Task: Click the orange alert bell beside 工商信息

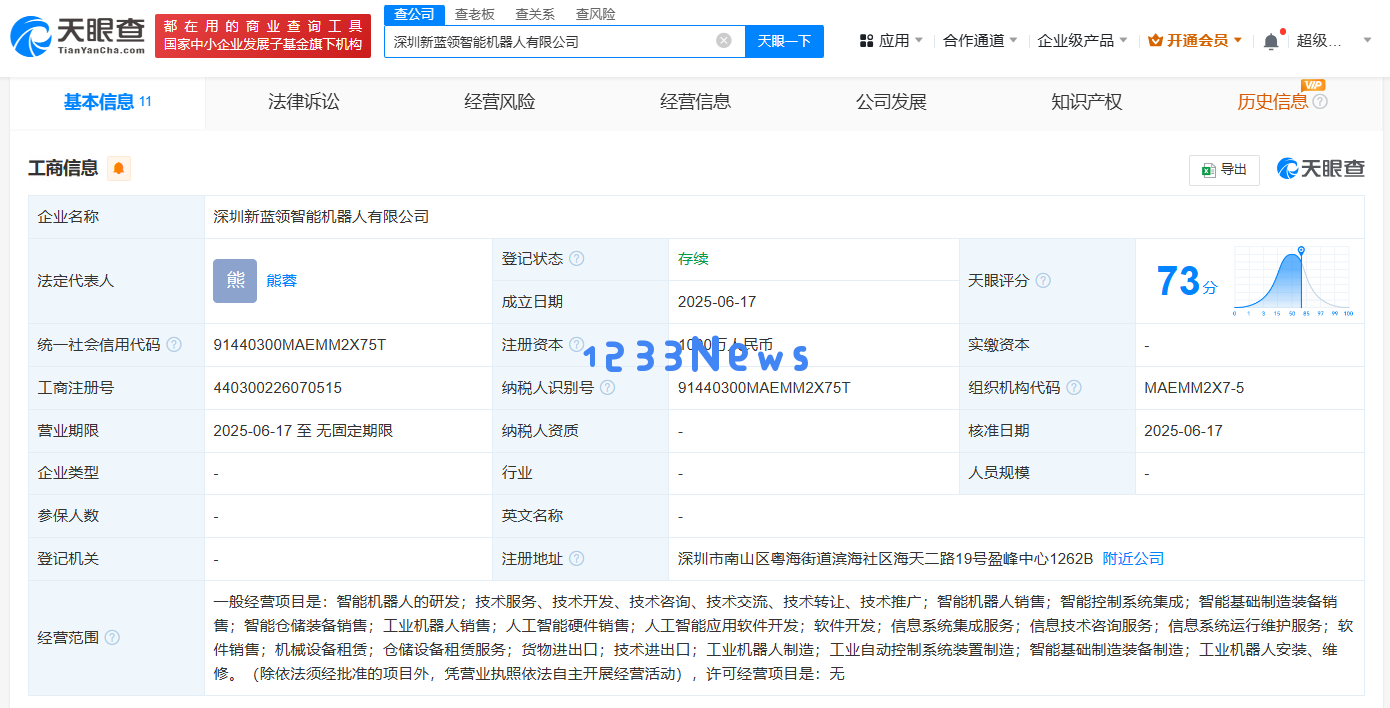Action: coord(119,168)
